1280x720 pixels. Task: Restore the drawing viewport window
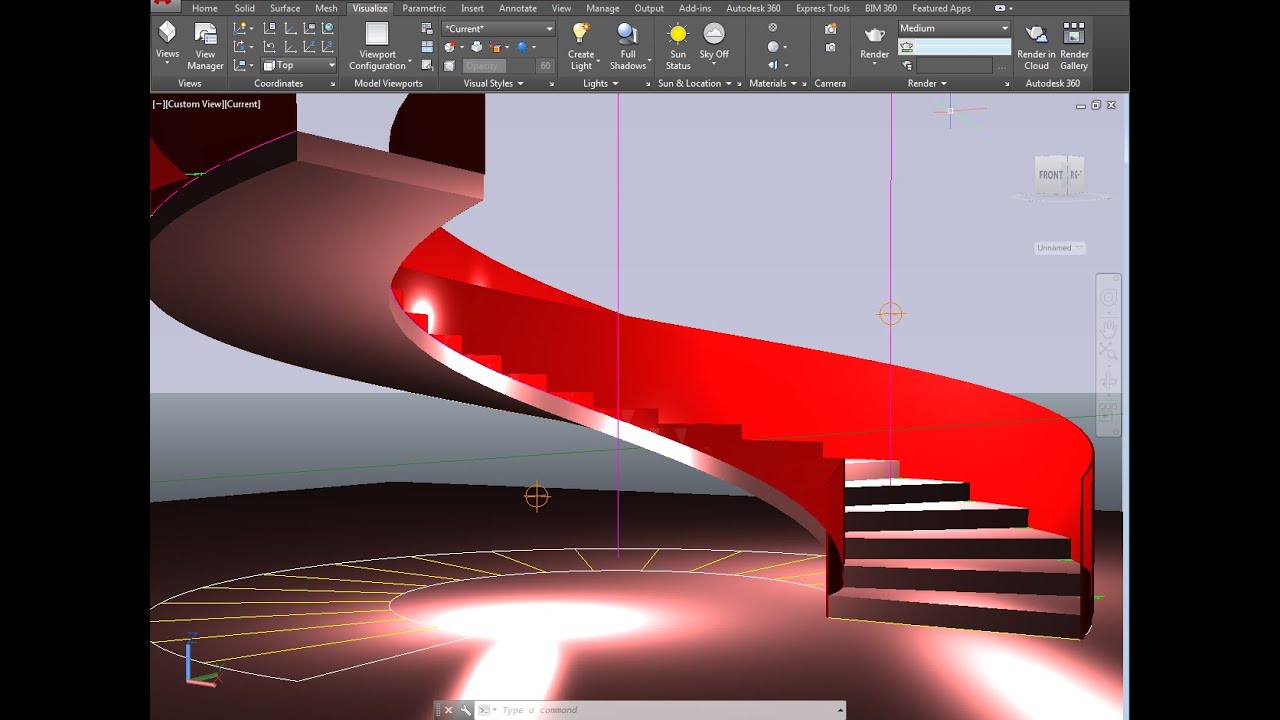1096,104
